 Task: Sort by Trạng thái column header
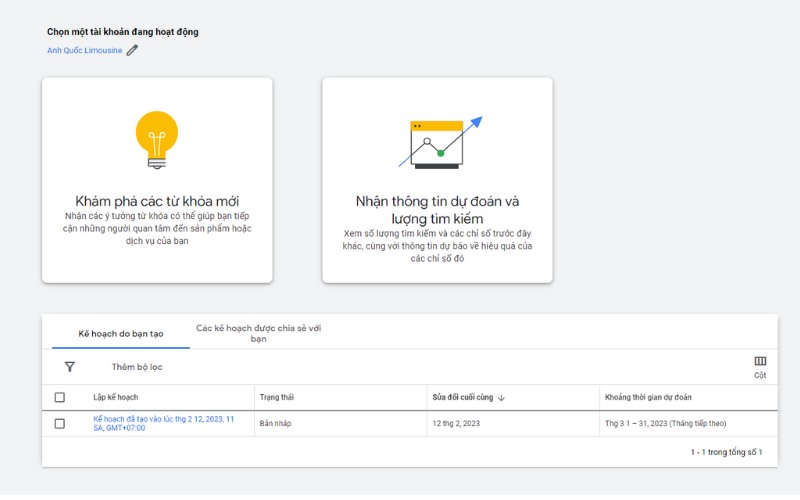click(x=276, y=398)
